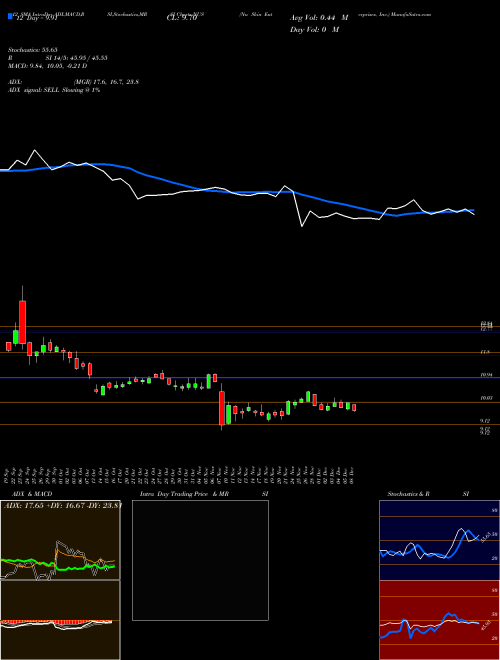Click the last red candlestick on the chart
Image resolution: width=500 pixels, height=660 pixels.
coord(354,407)
